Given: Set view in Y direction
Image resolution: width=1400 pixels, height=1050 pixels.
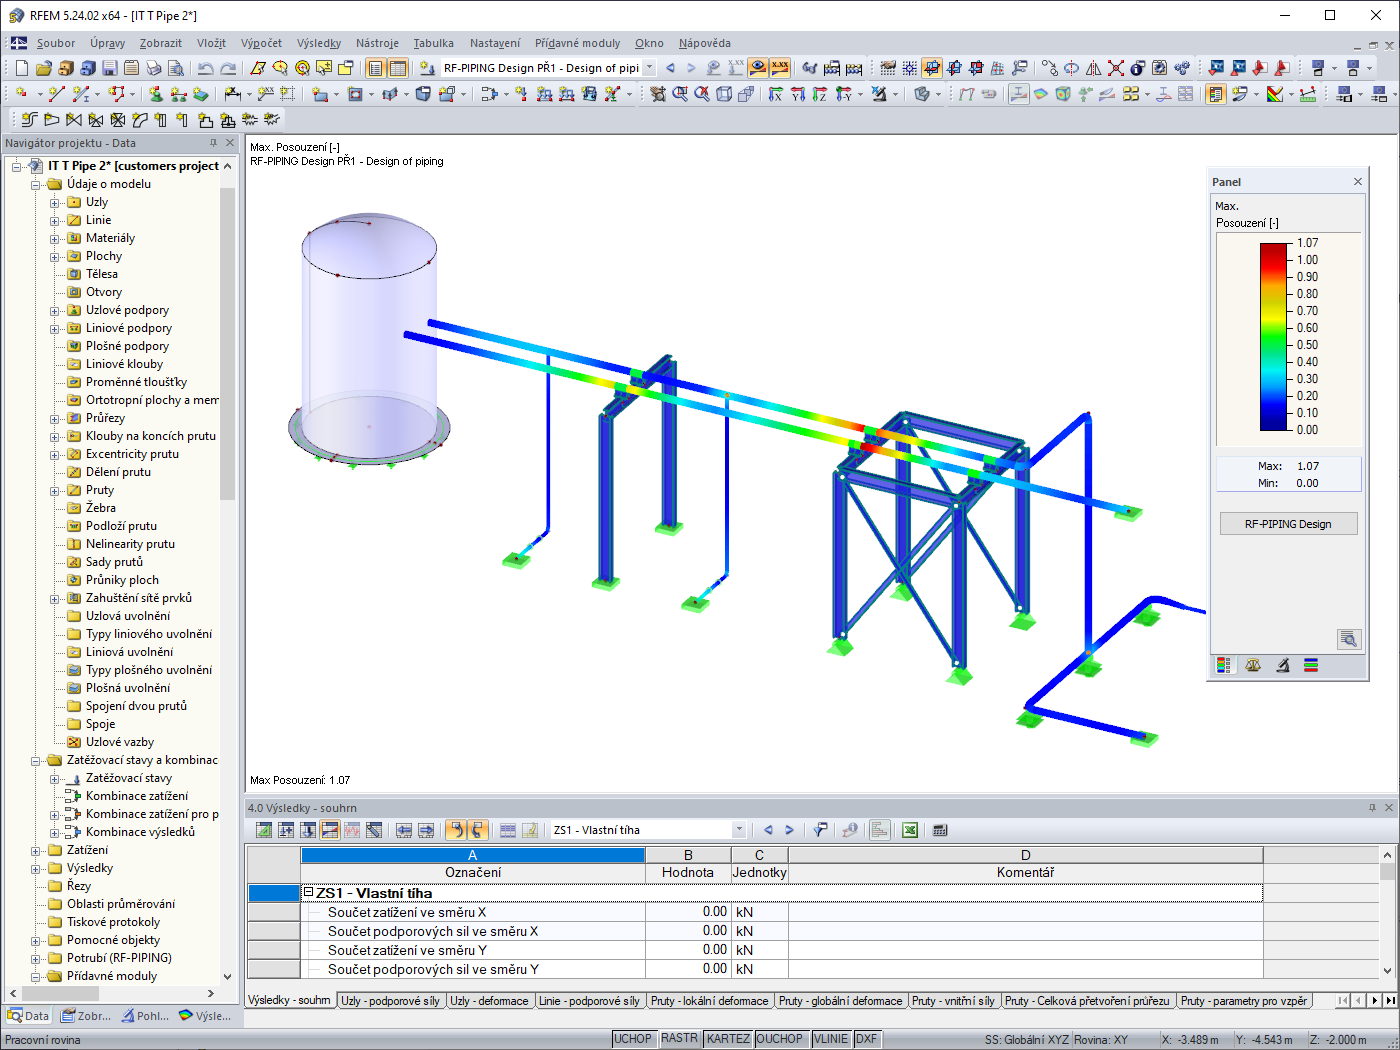Looking at the screenshot, I should (798, 94).
